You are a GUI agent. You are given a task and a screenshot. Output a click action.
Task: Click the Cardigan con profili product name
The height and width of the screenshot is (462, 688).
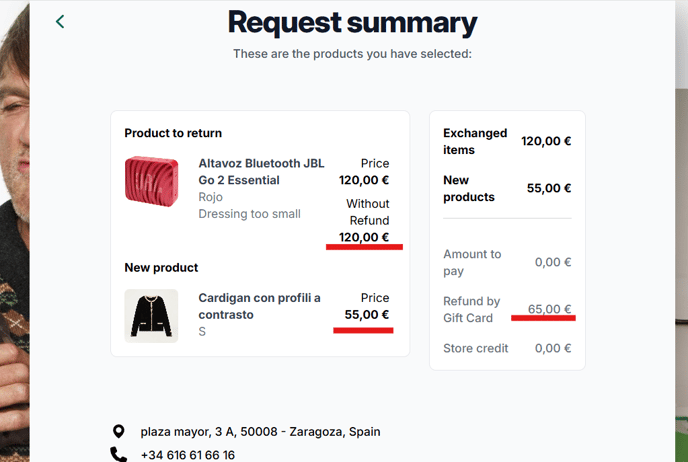tap(259, 306)
